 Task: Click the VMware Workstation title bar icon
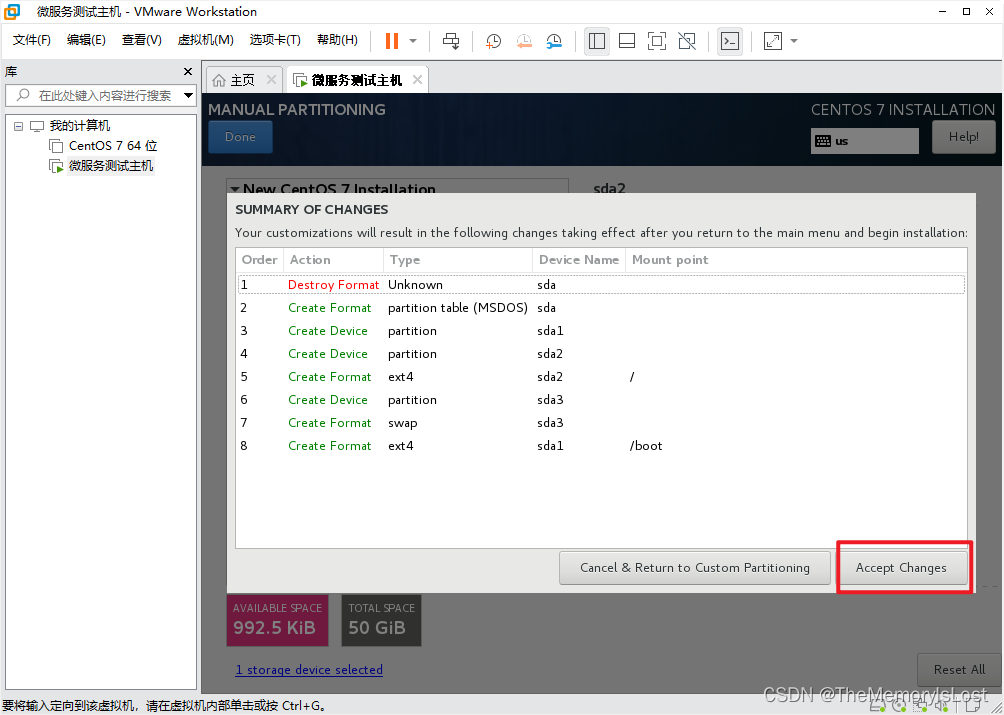12,12
